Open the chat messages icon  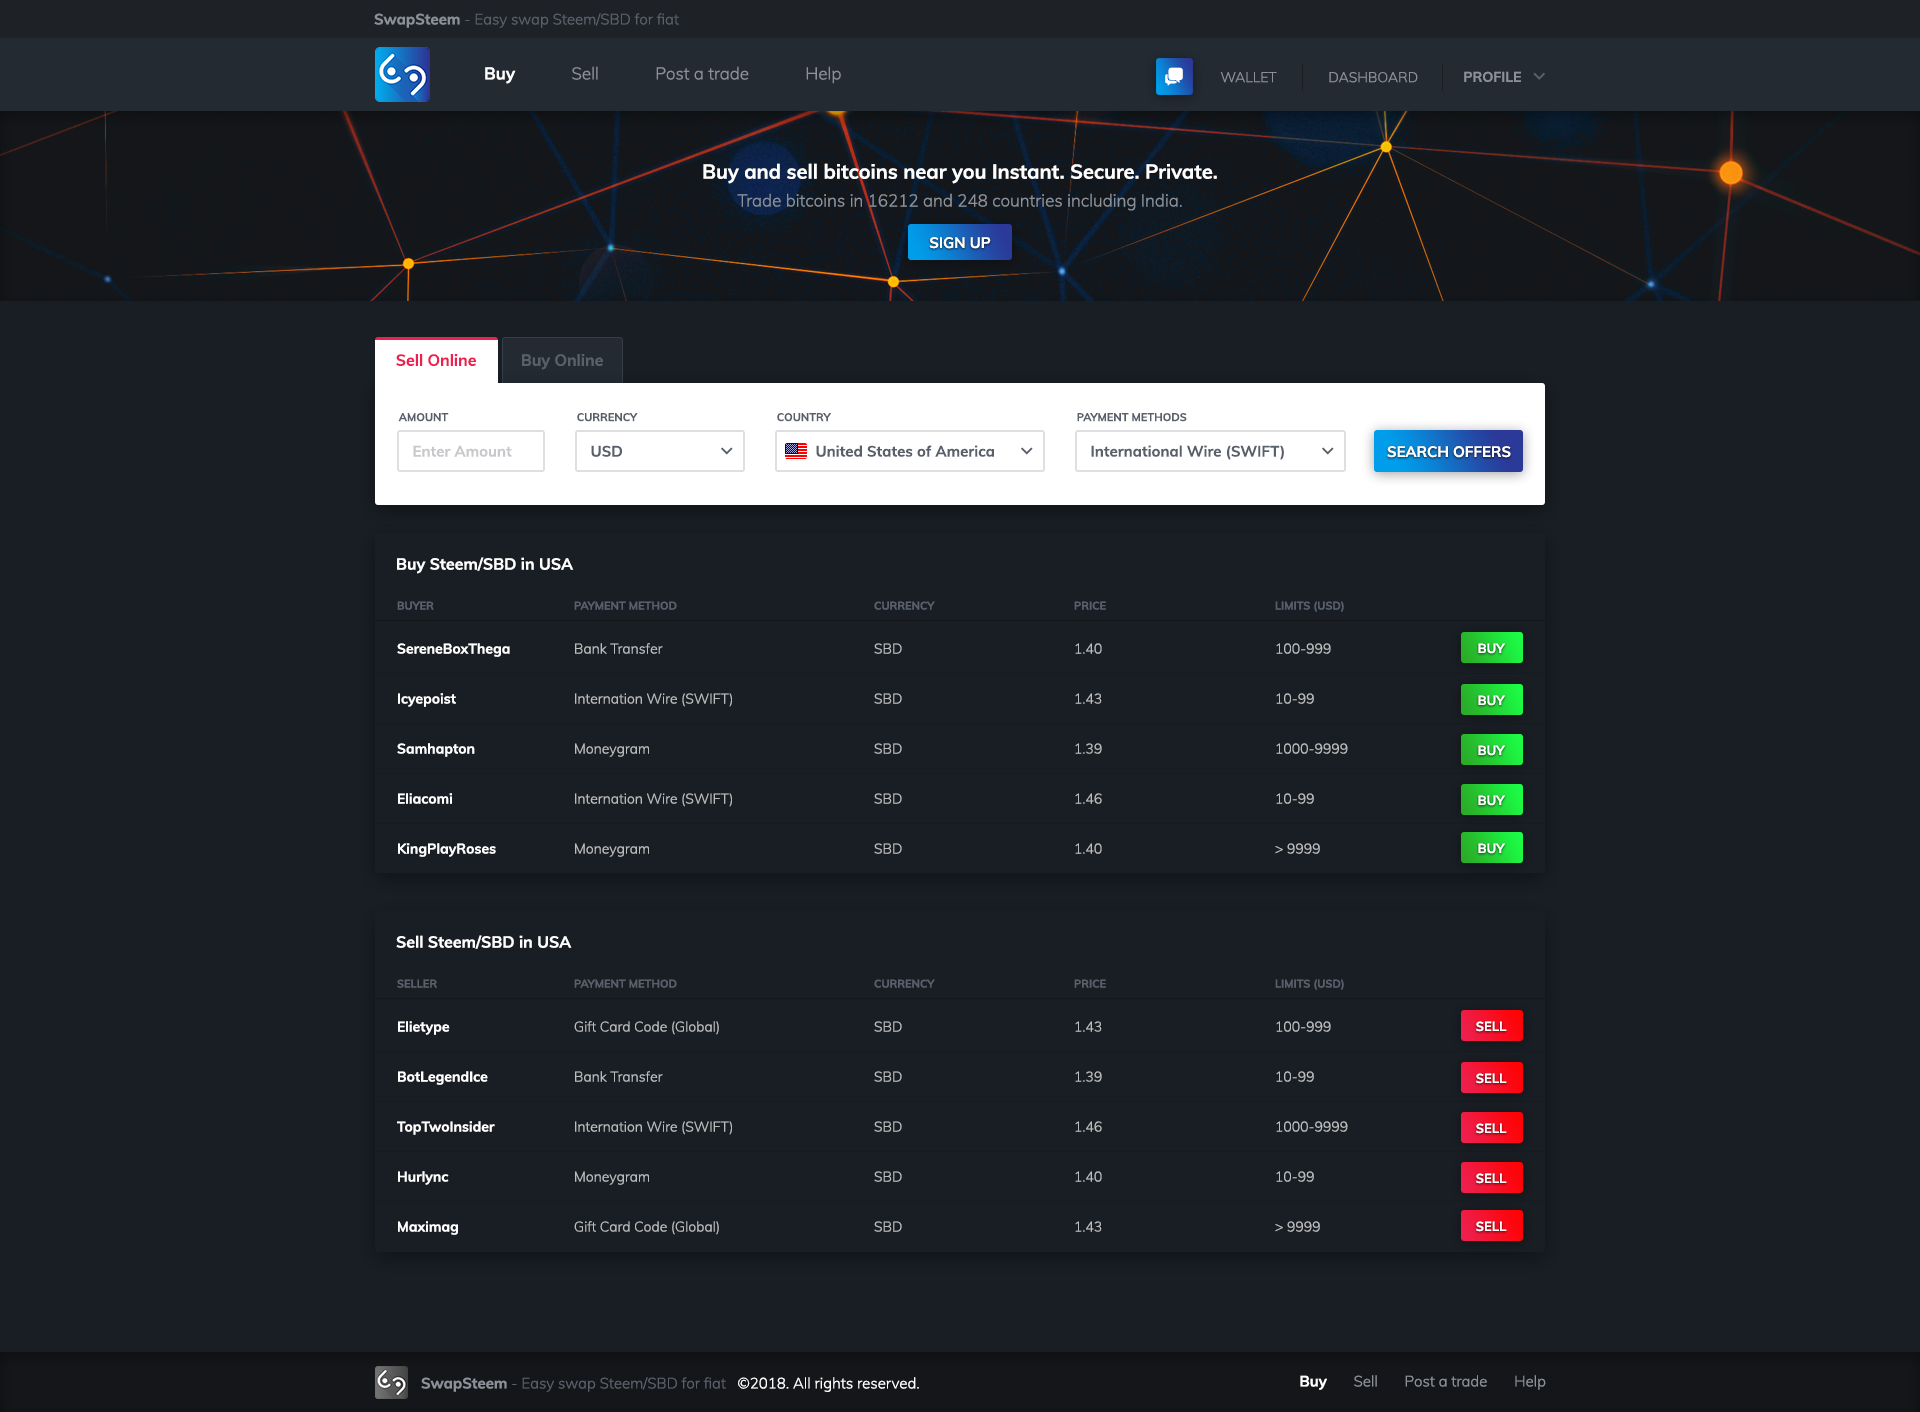1174,76
